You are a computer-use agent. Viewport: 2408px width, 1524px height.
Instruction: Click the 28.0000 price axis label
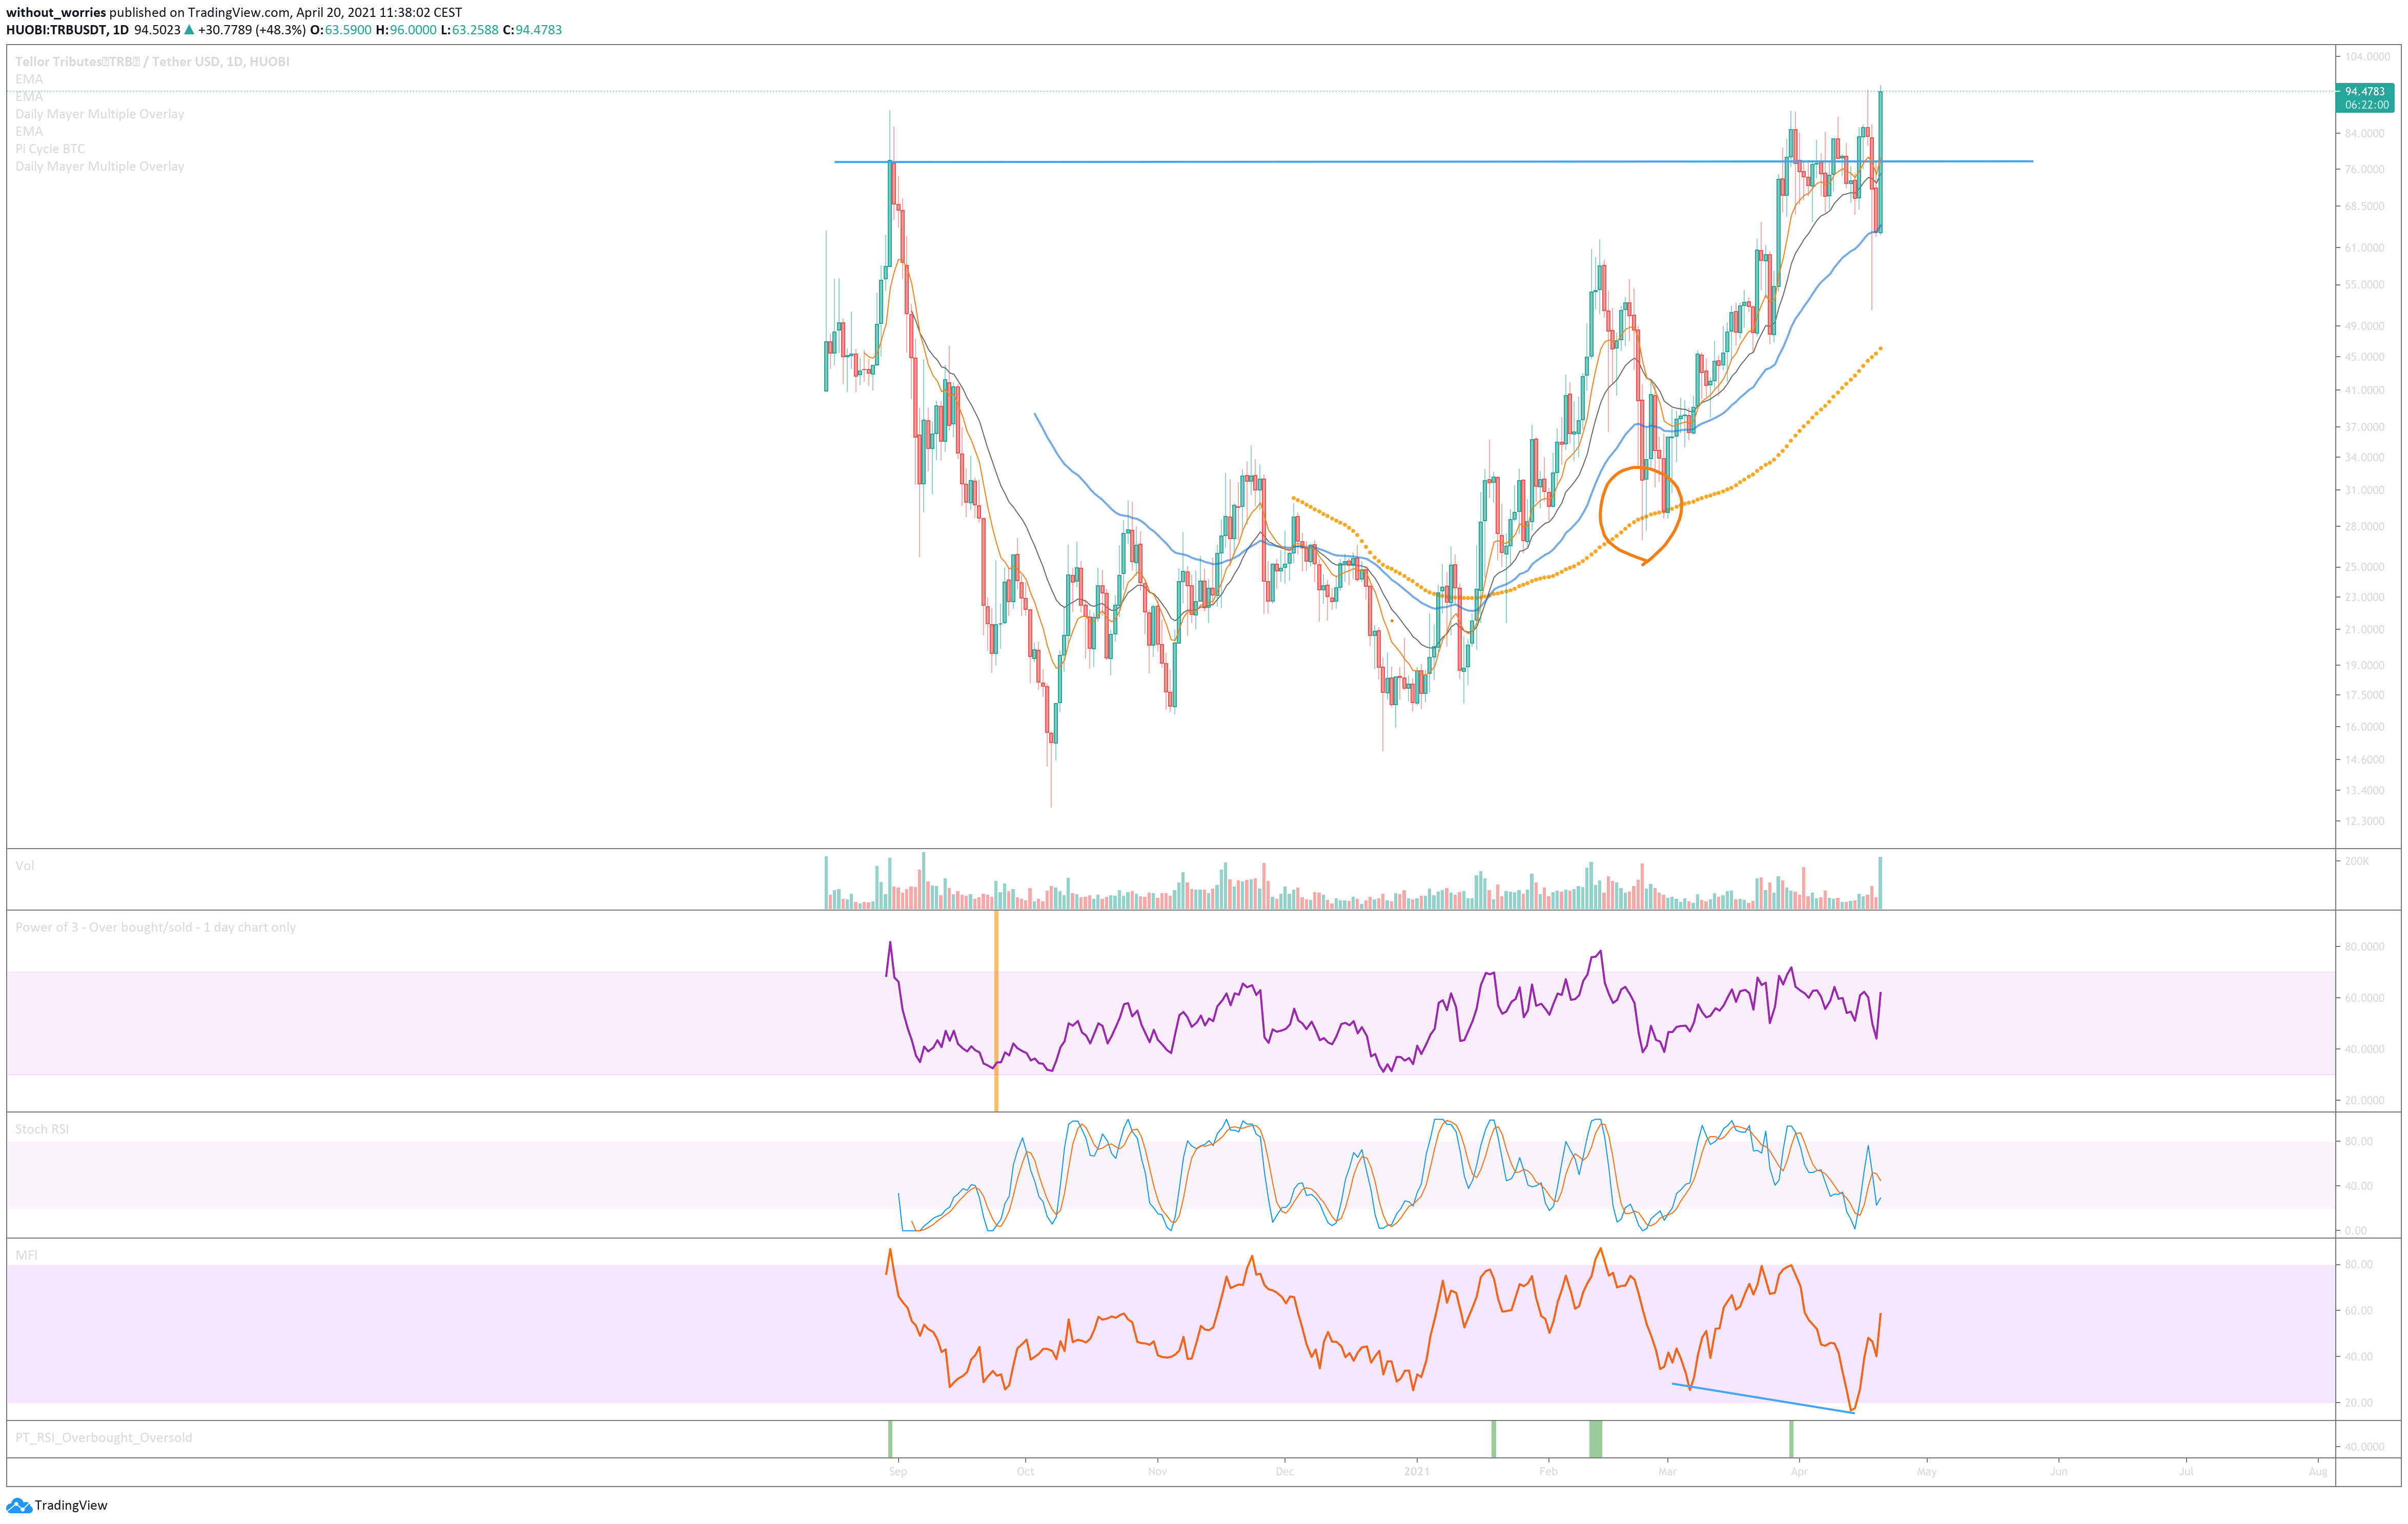coord(2365,527)
